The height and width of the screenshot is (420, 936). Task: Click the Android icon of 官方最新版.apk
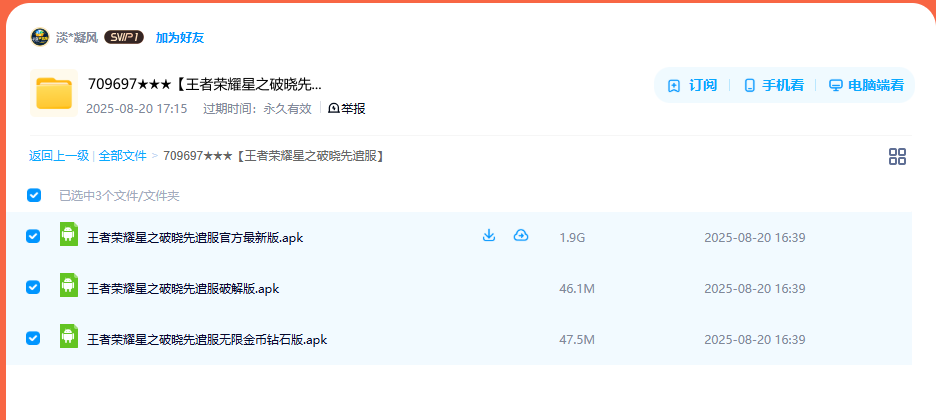69,234
